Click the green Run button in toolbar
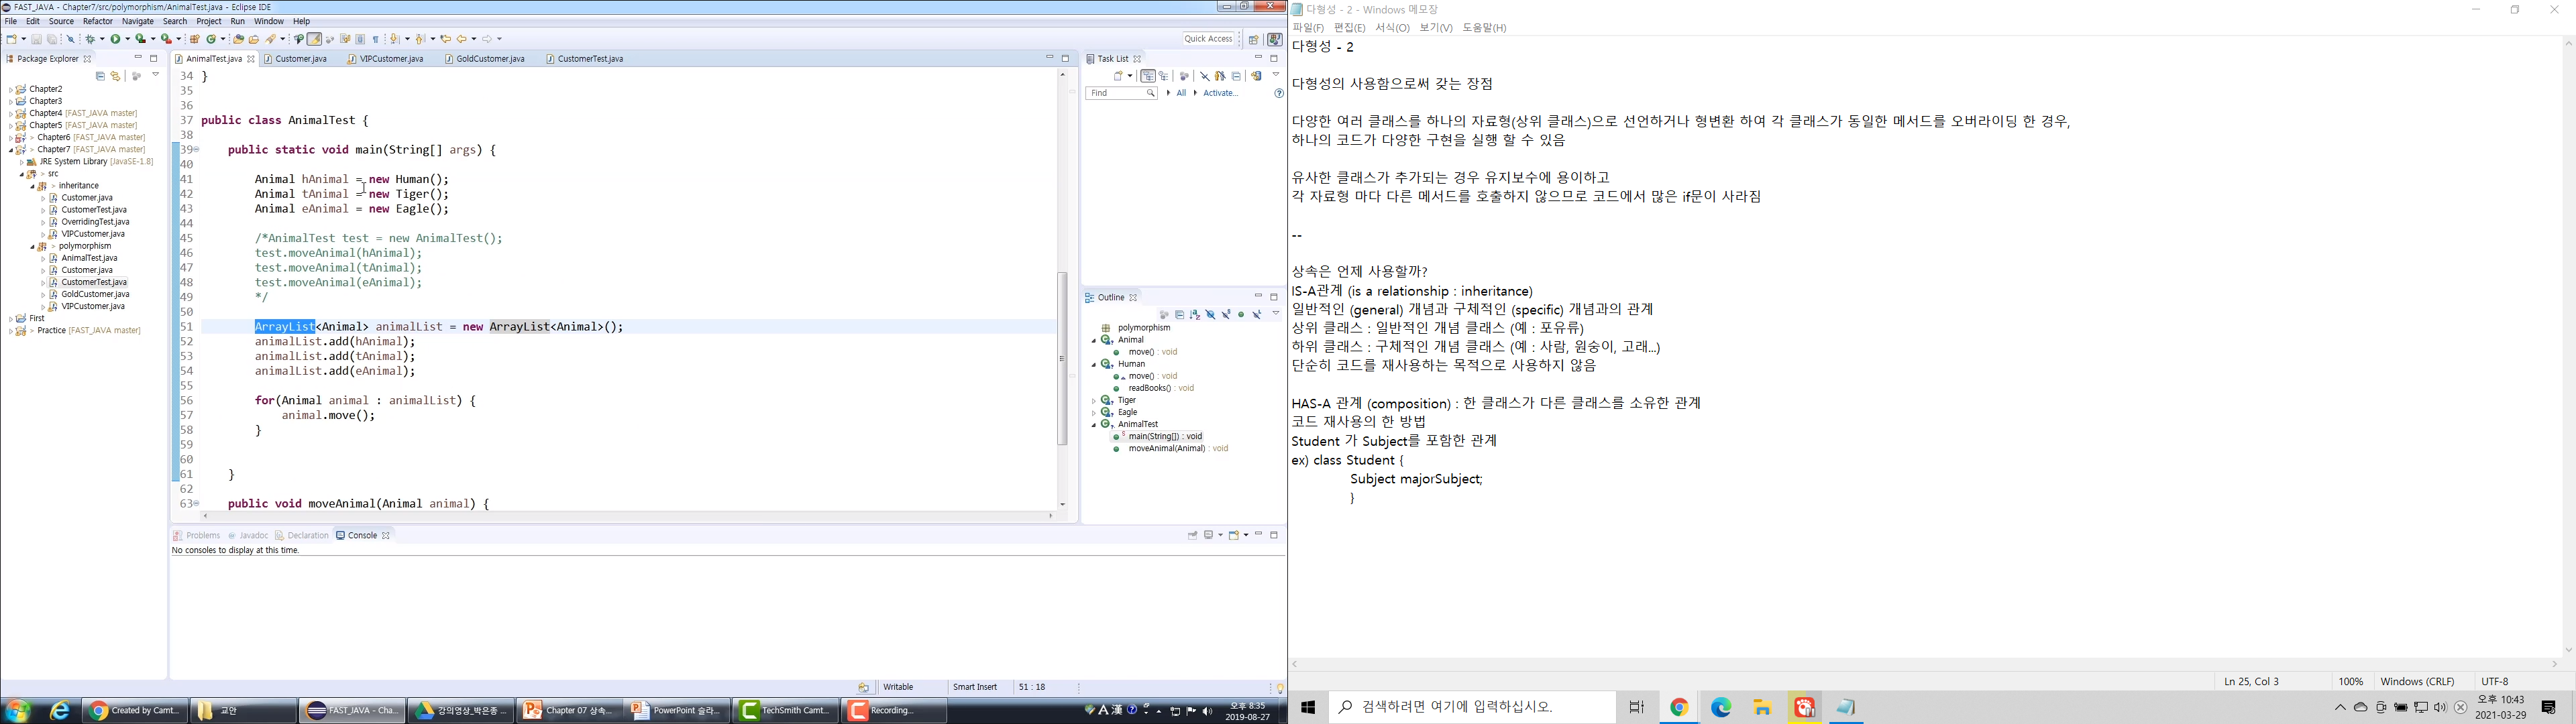 tap(115, 39)
